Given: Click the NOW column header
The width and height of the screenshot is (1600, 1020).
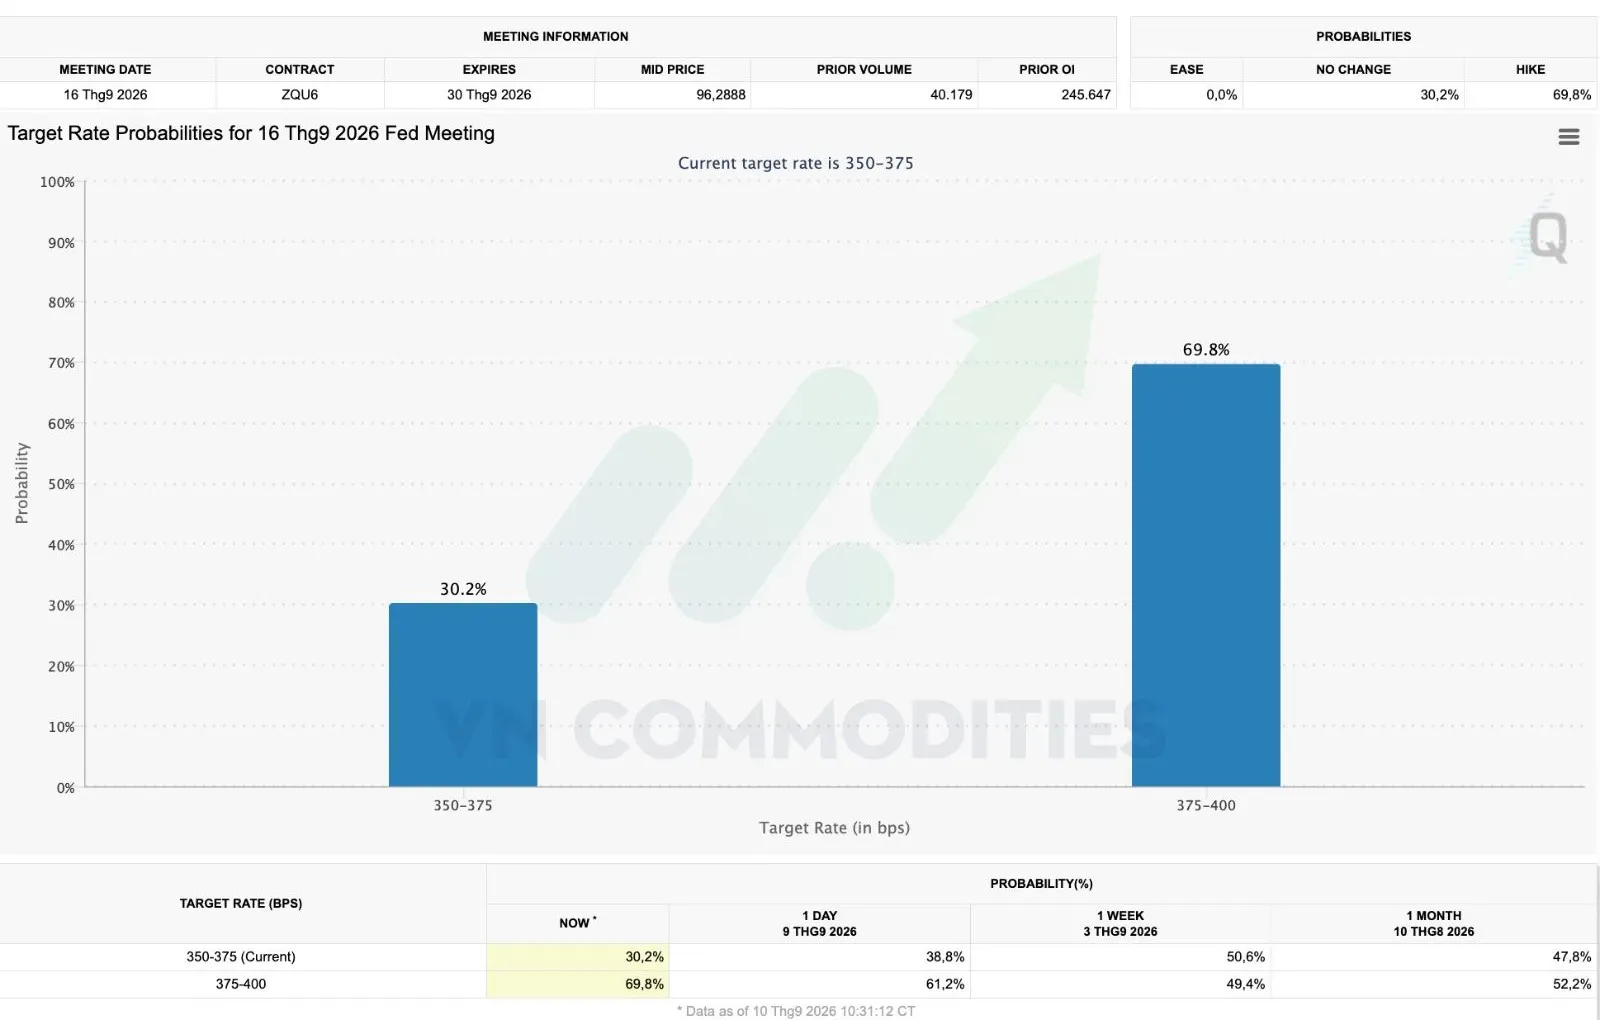Looking at the screenshot, I should point(577,923).
